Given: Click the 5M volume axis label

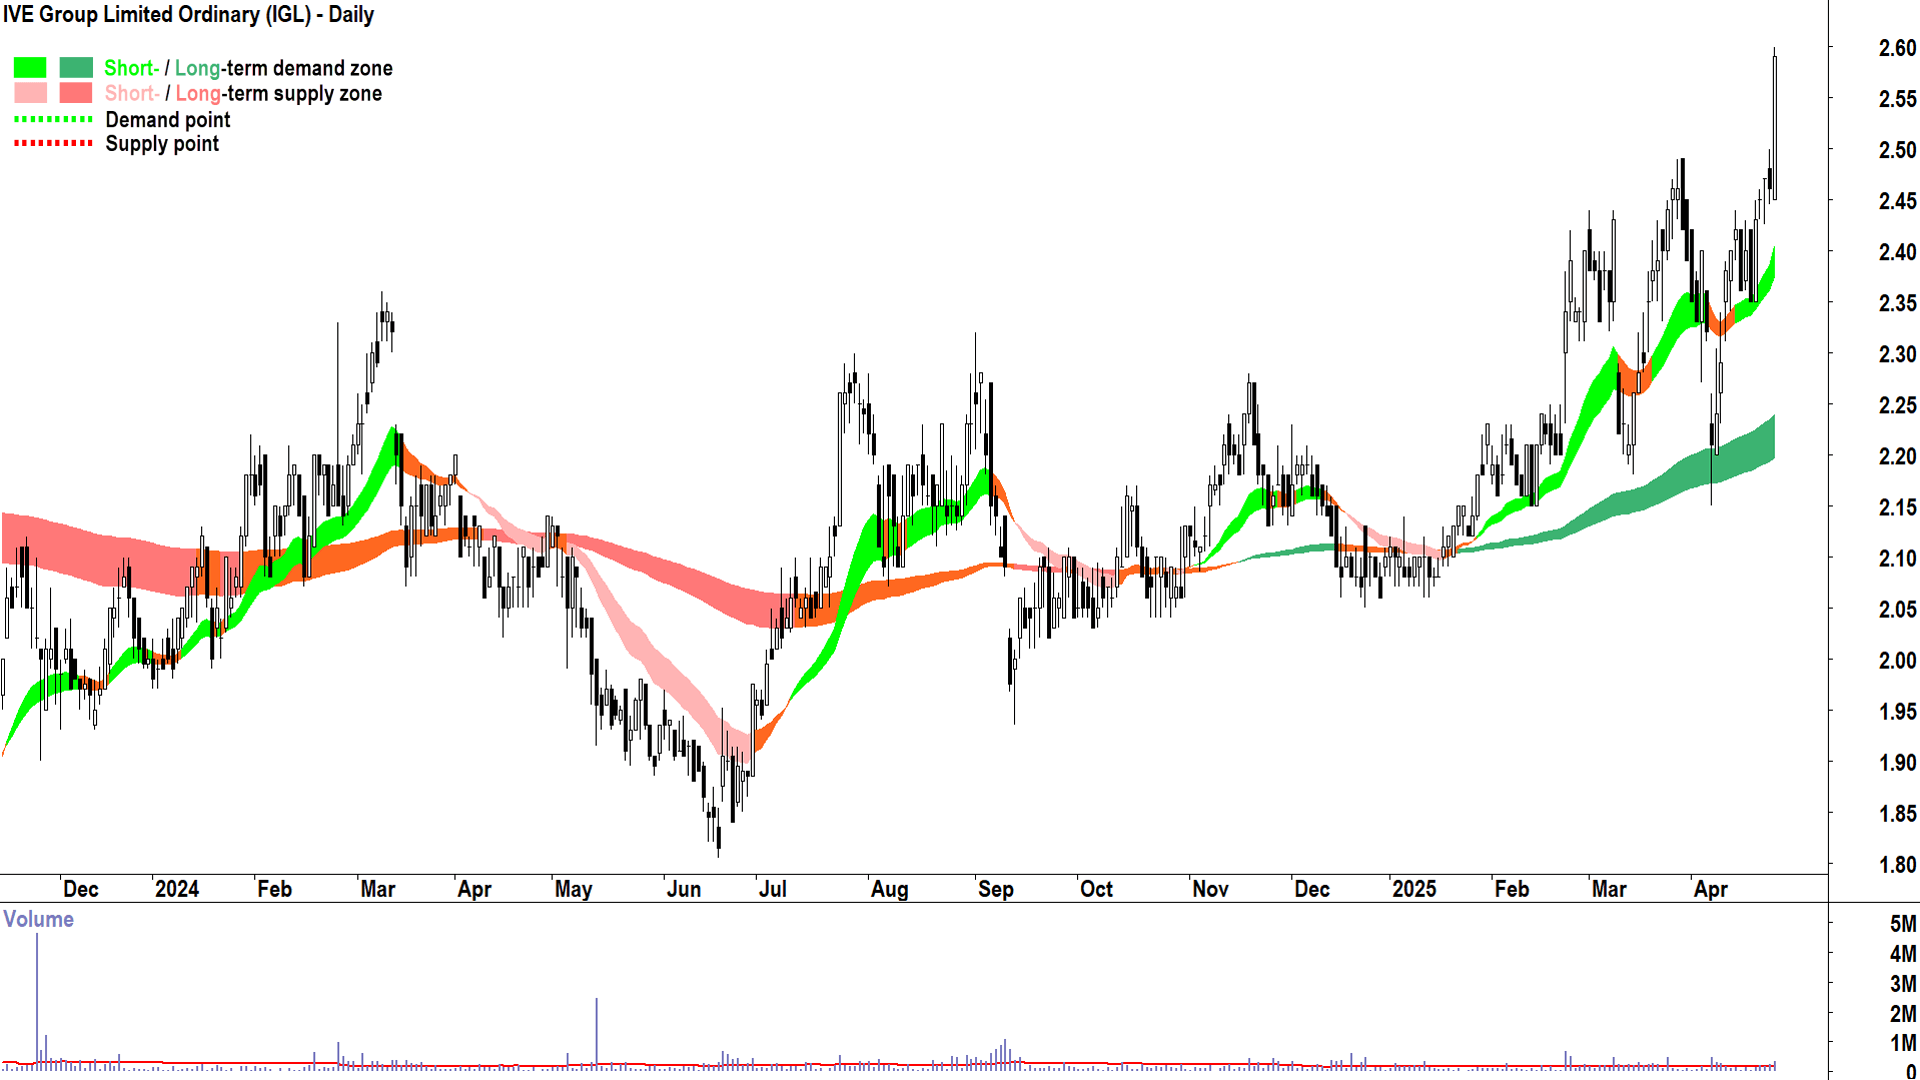Looking at the screenshot, I should point(1903,924).
